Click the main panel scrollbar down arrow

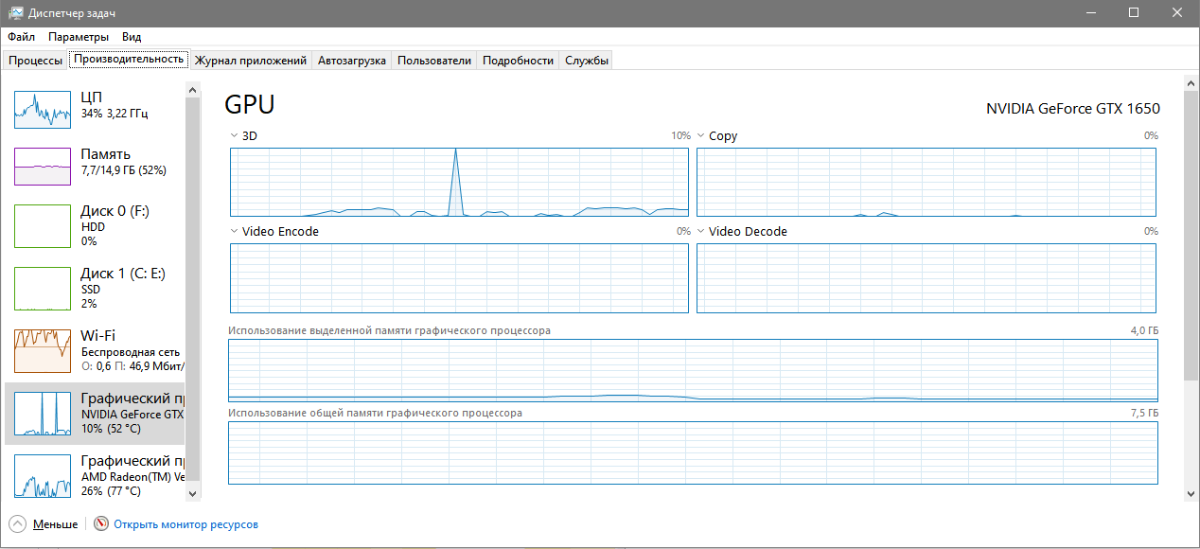pyautogui.click(x=1191, y=493)
